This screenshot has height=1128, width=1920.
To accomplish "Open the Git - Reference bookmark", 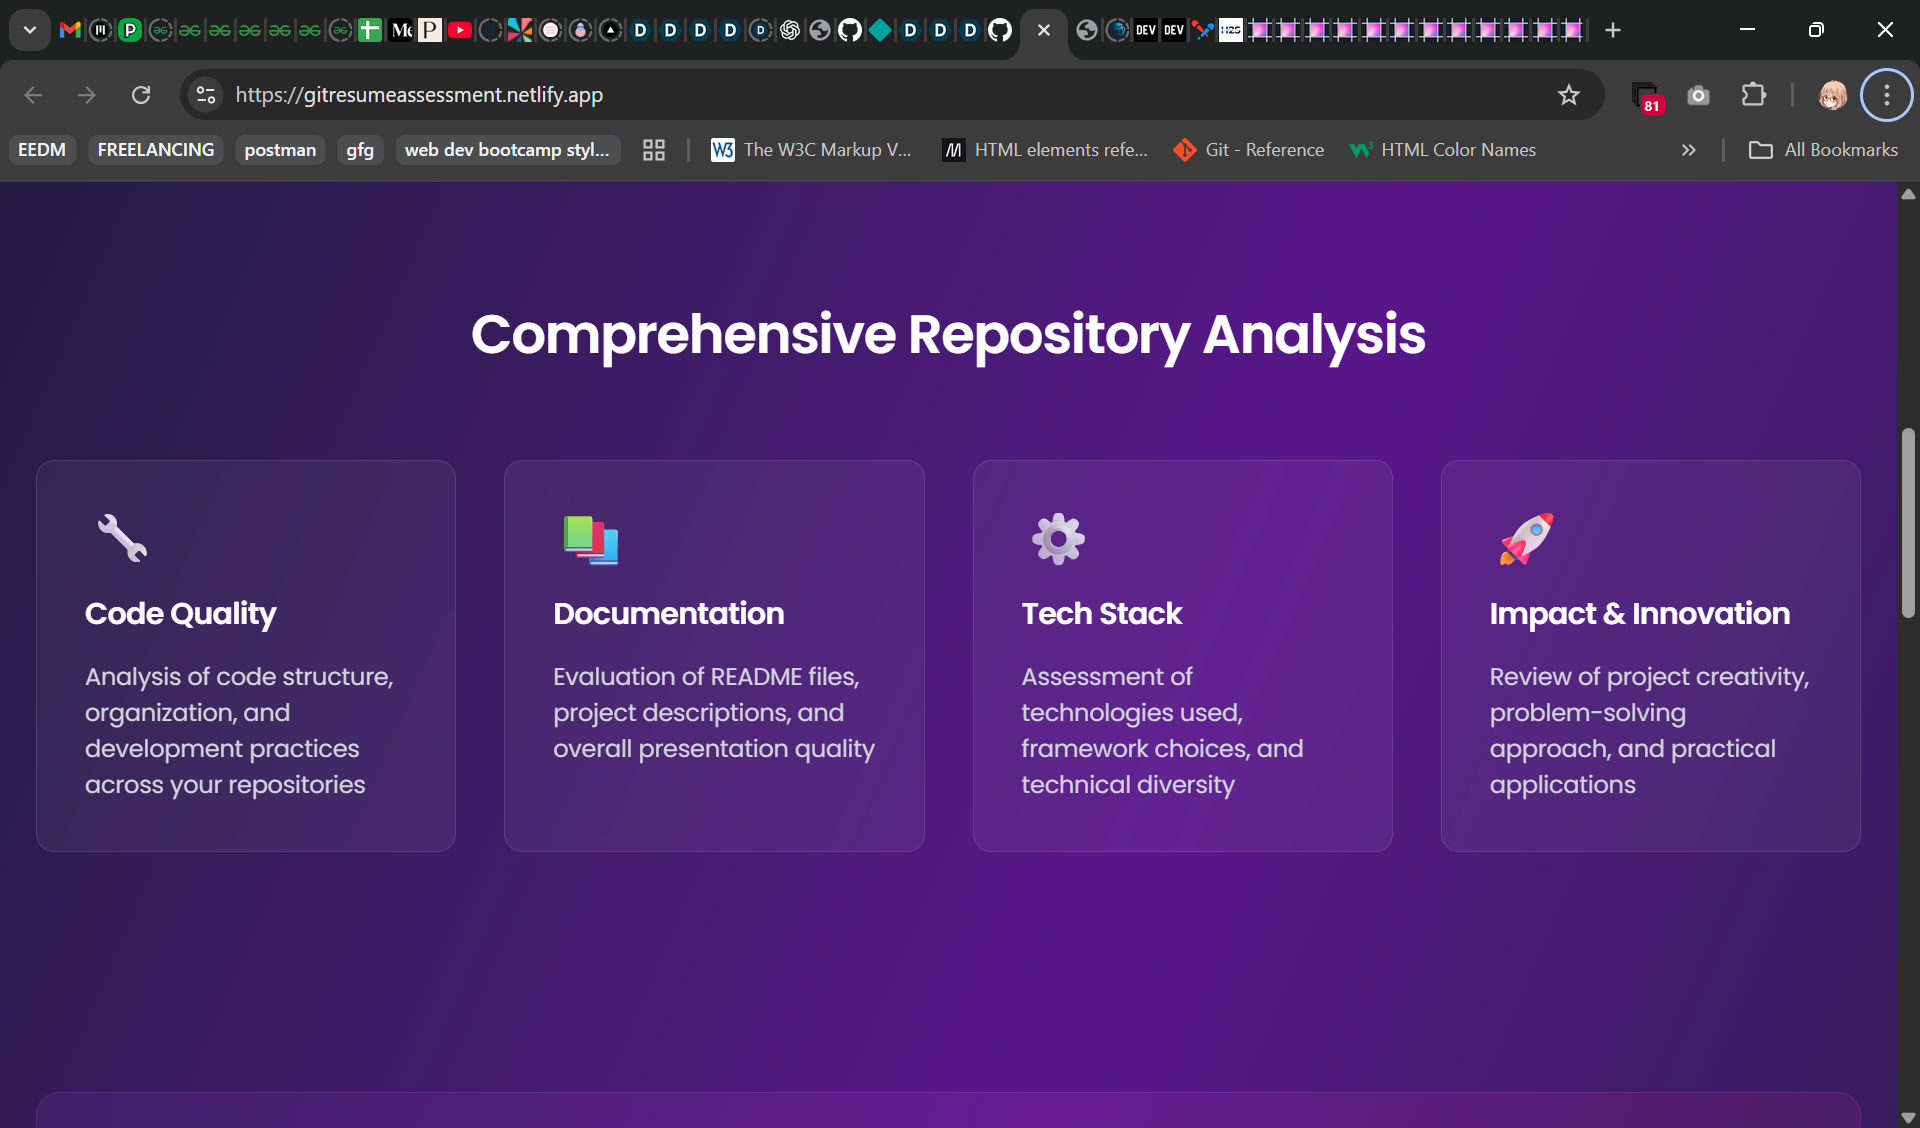I will pyautogui.click(x=1248, y=150).
